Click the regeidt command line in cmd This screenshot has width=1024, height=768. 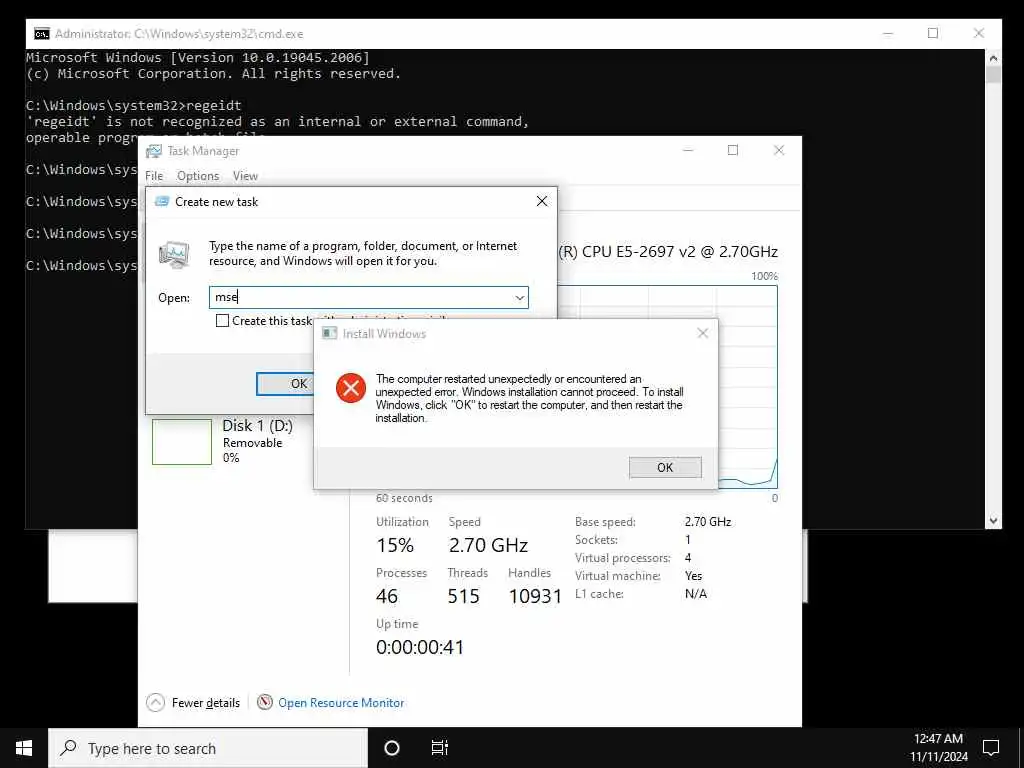(134, 105)
